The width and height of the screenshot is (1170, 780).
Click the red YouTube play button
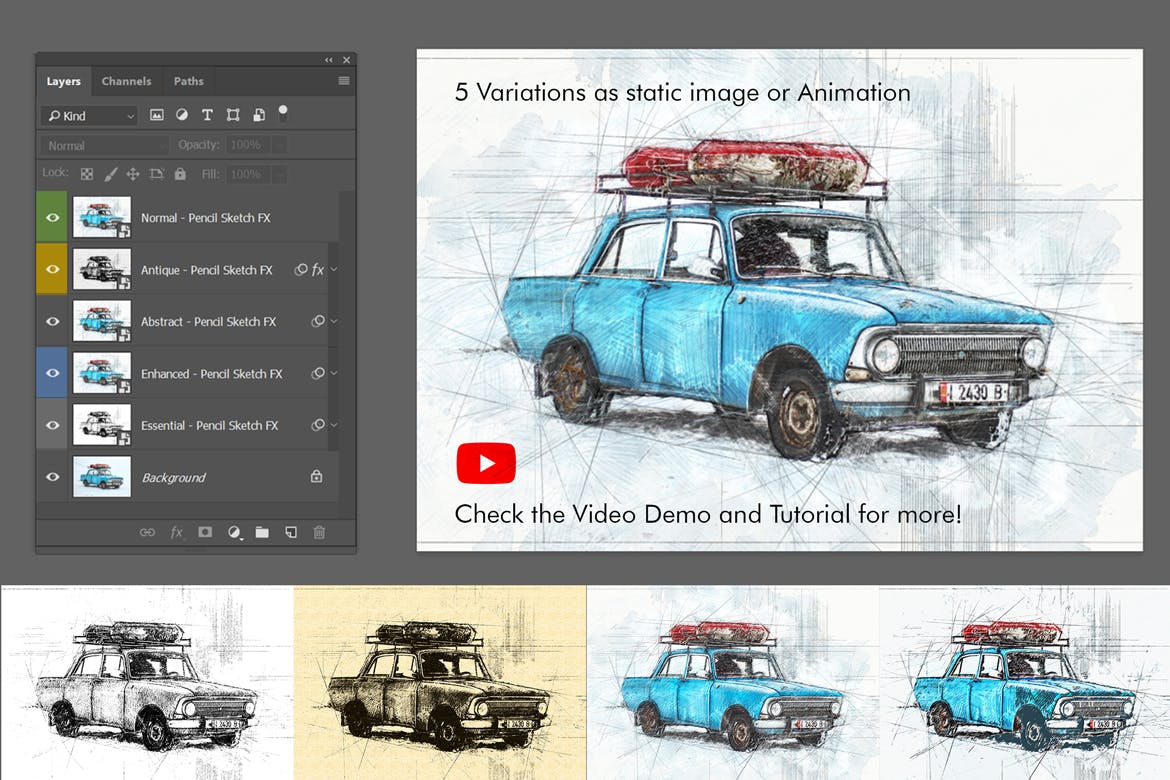click(486, 462)
